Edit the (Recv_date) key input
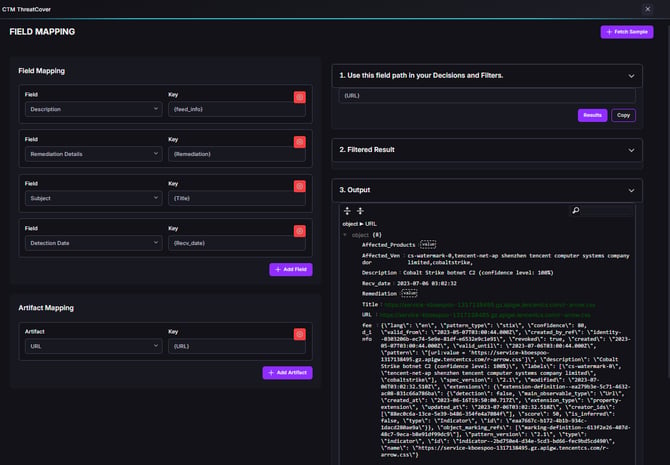Screen dimensions: 670x465 [x=237, y=243]
